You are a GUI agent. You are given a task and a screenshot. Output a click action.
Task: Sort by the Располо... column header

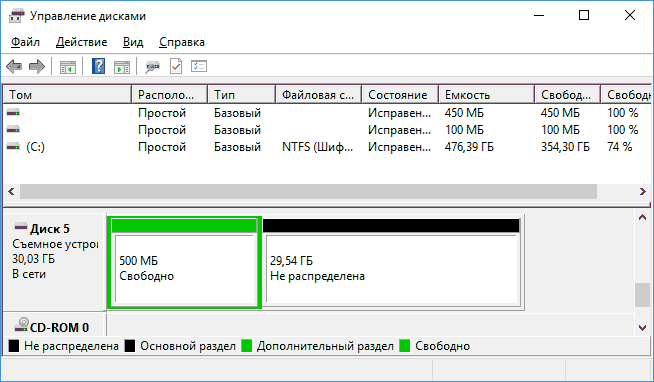170,95
